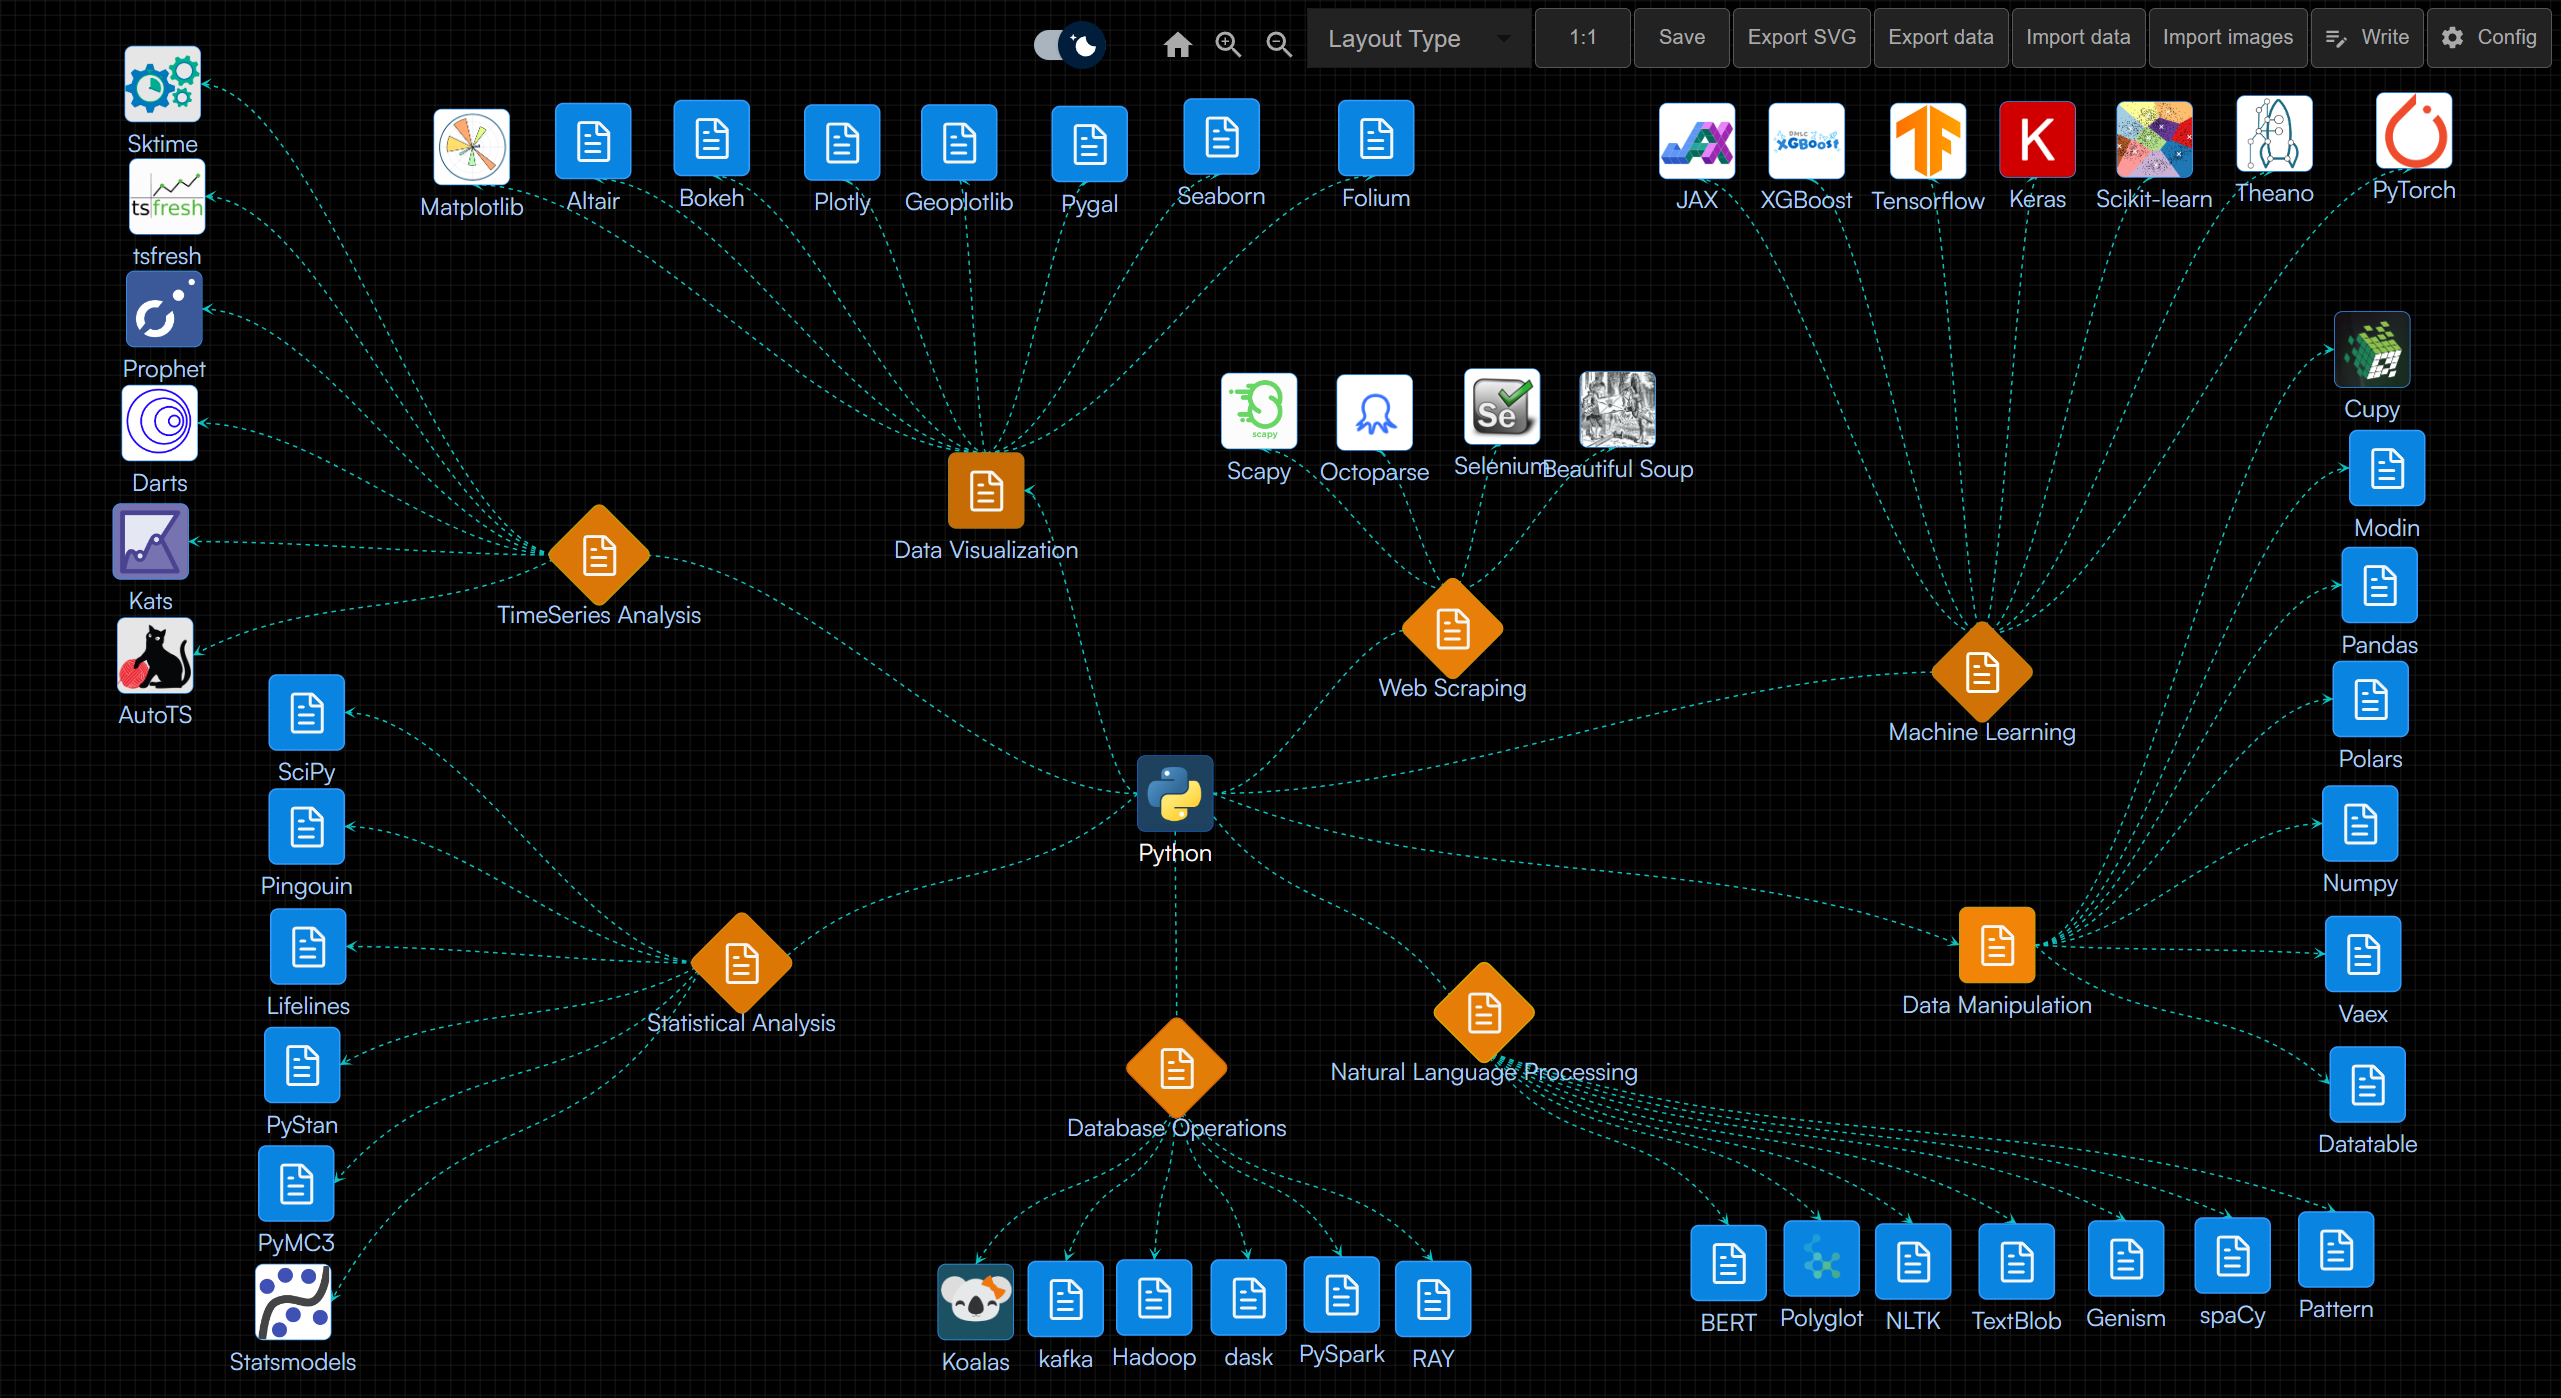
Task: Click the Selenium node icon
Action: point(1501,408)
